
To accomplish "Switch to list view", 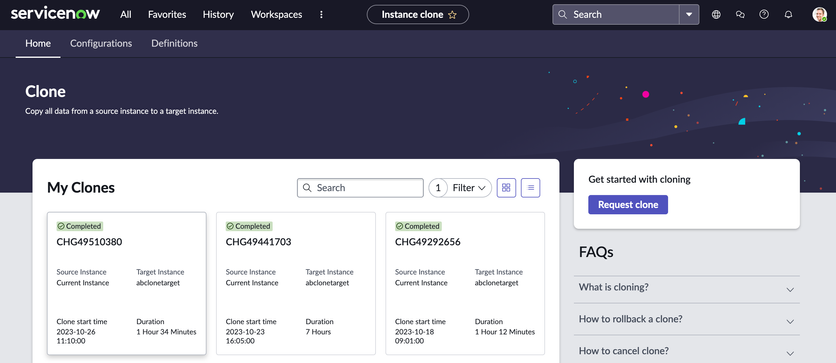I will tap(530, 188).
